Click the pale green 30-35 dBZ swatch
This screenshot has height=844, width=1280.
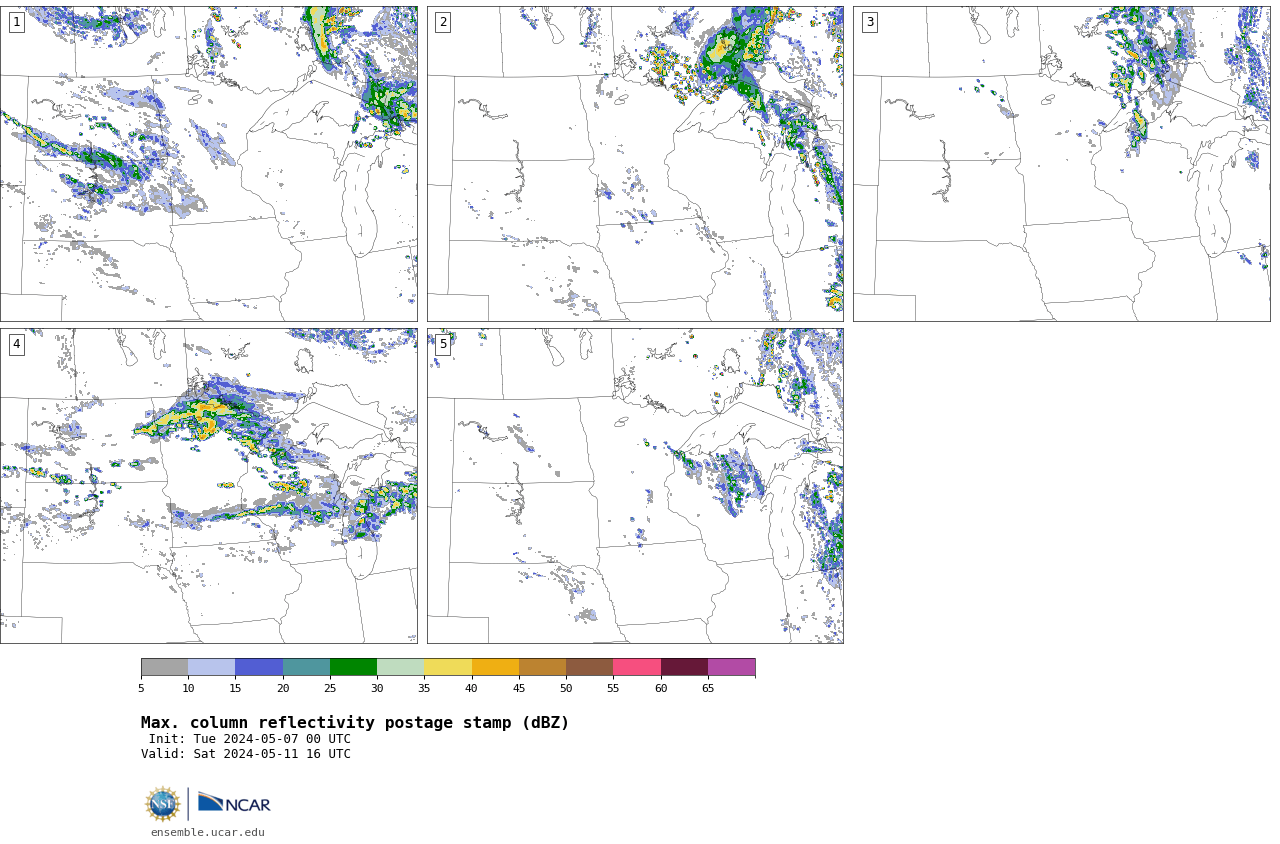(x=401, y=667)
